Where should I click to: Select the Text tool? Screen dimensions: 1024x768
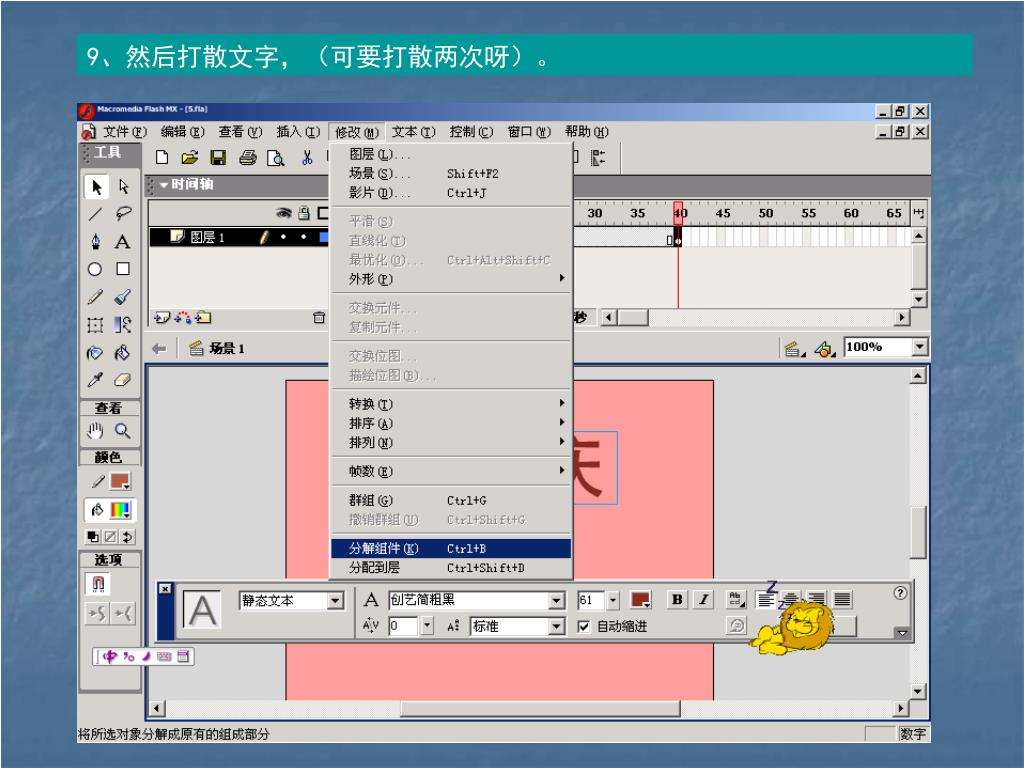122,242
